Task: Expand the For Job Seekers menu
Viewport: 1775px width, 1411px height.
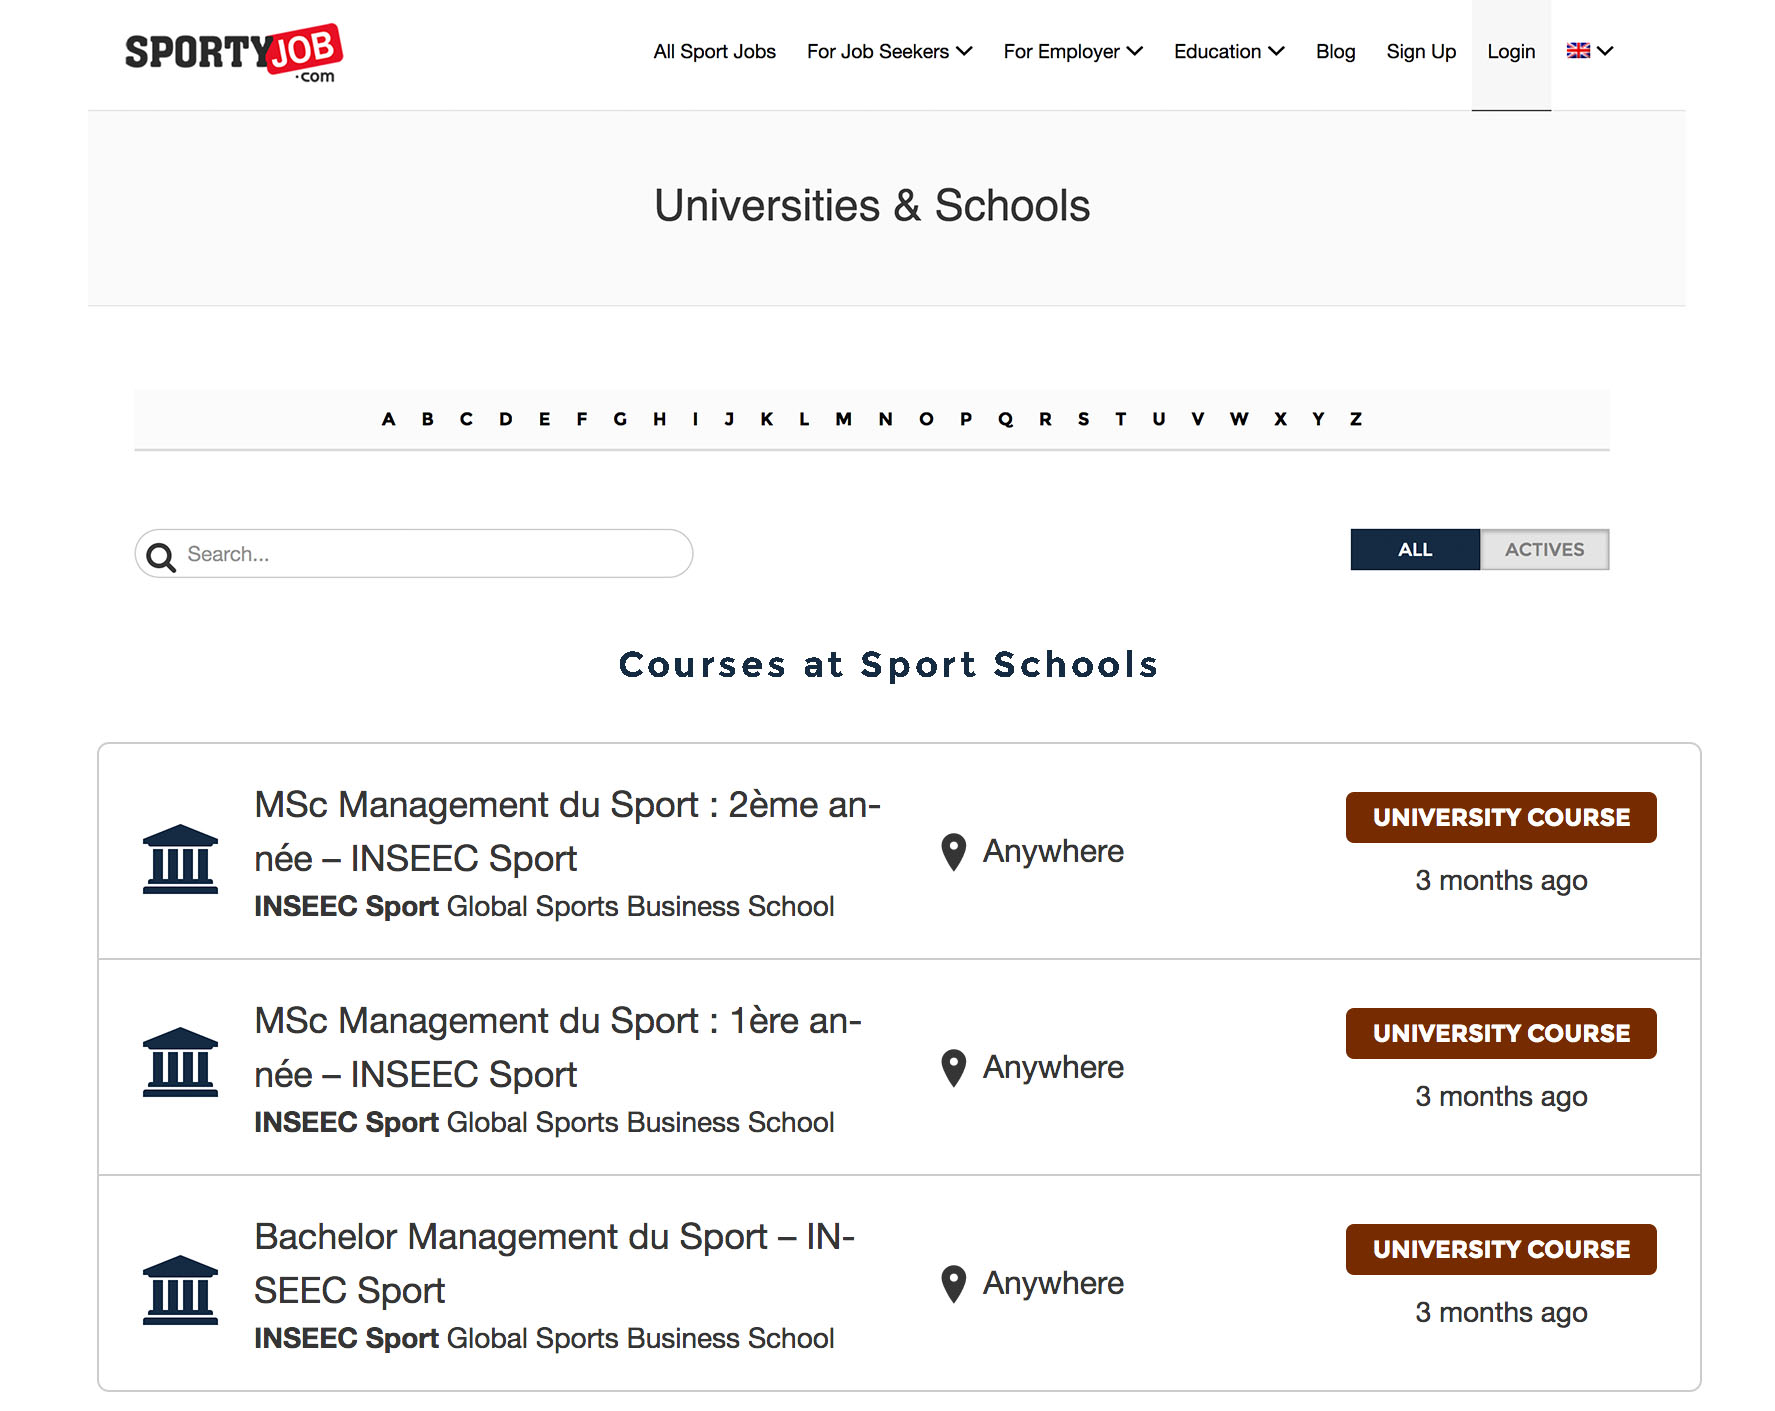Action: coord(889,51)
